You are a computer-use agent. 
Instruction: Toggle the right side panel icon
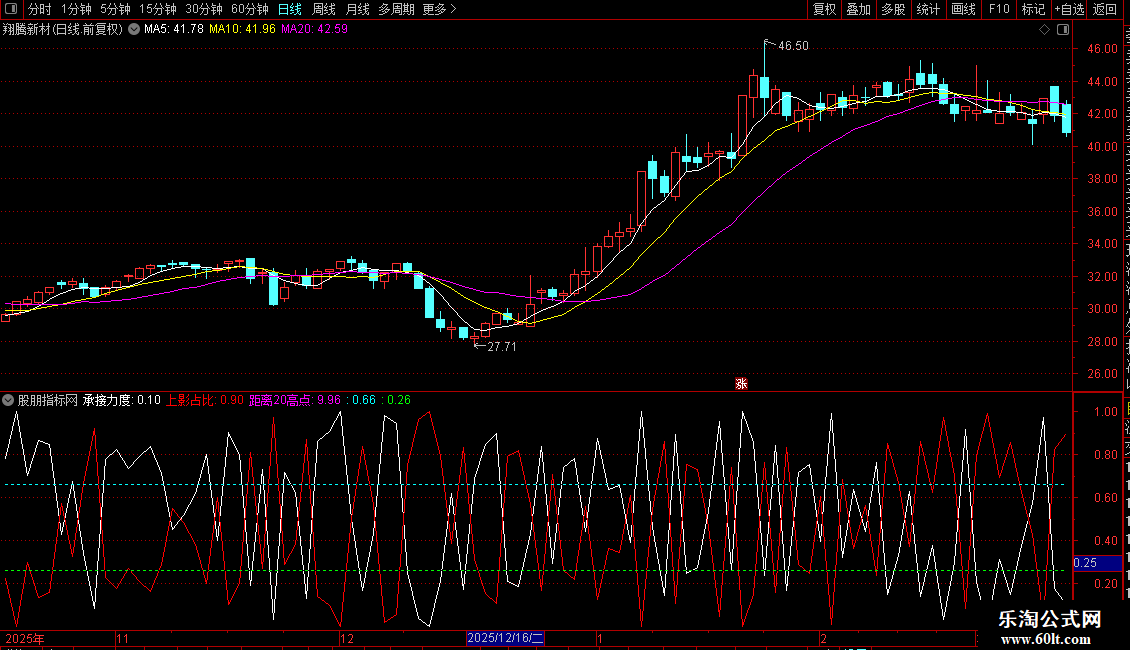[x=1063, y=30]
